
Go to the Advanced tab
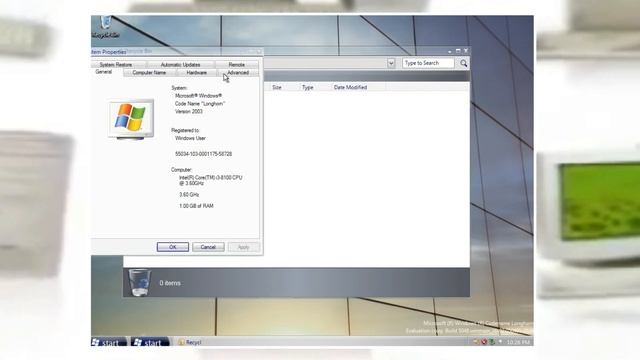coord(238,73)
